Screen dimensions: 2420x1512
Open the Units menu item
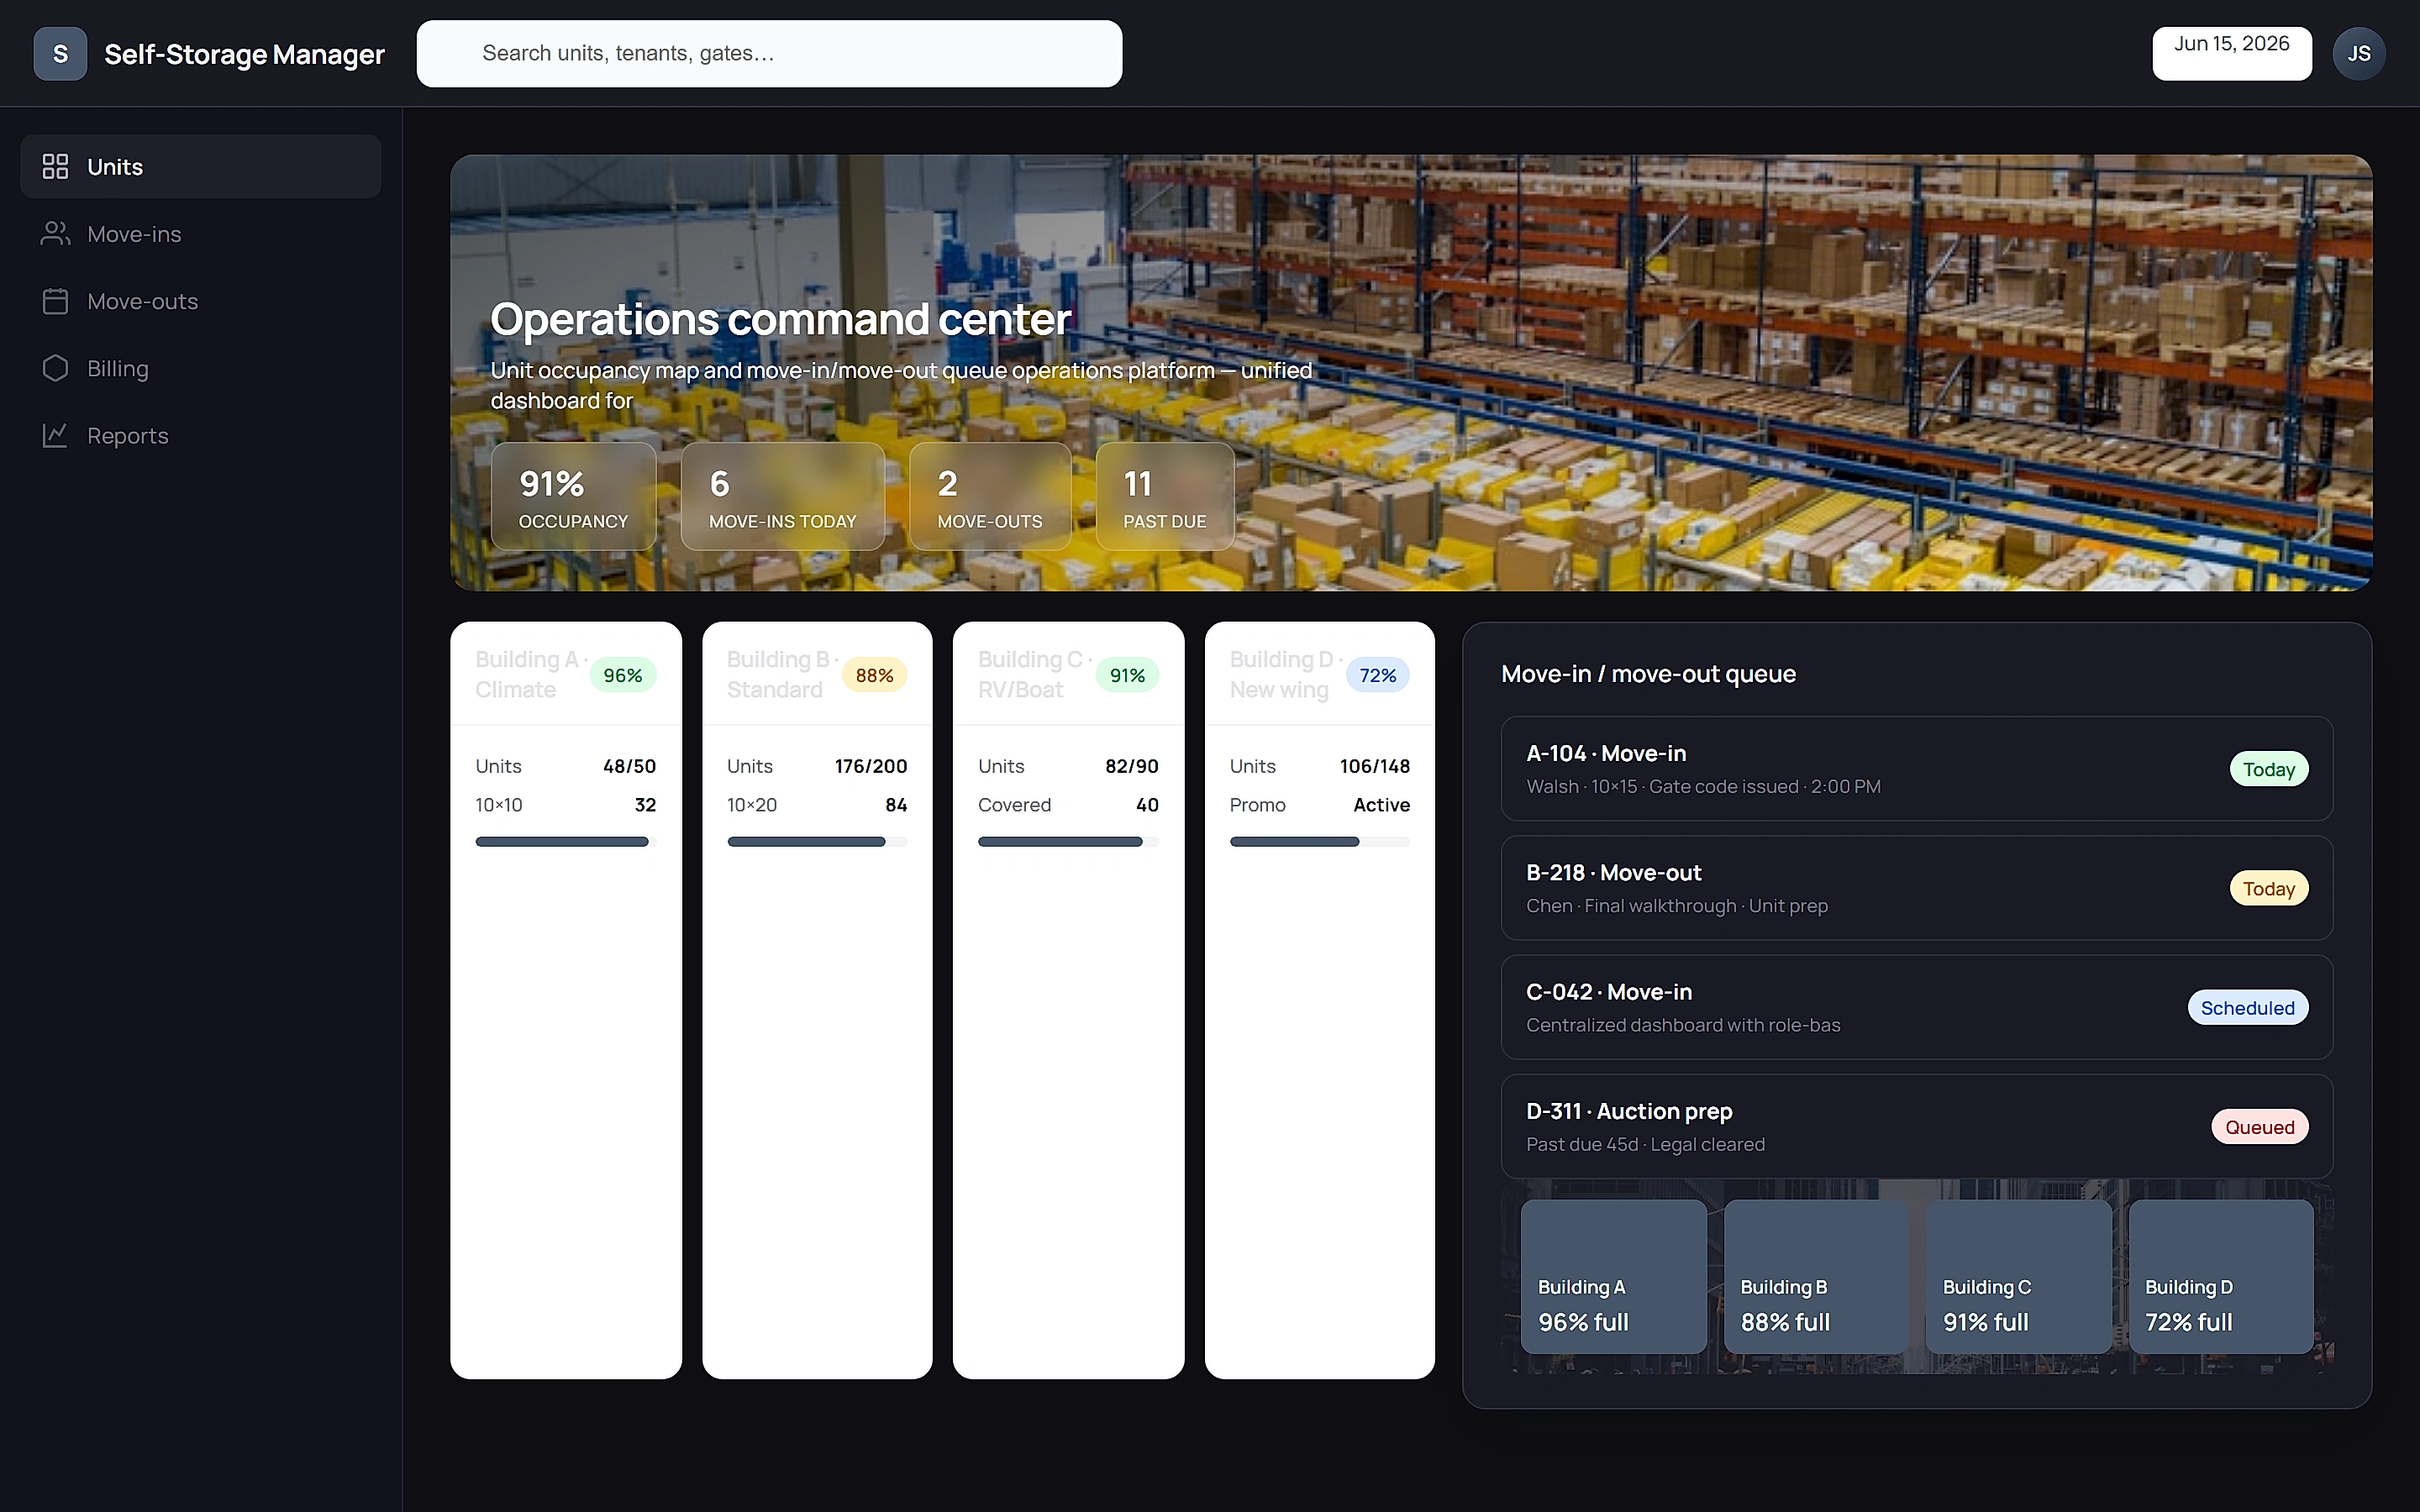click(200, 166)
